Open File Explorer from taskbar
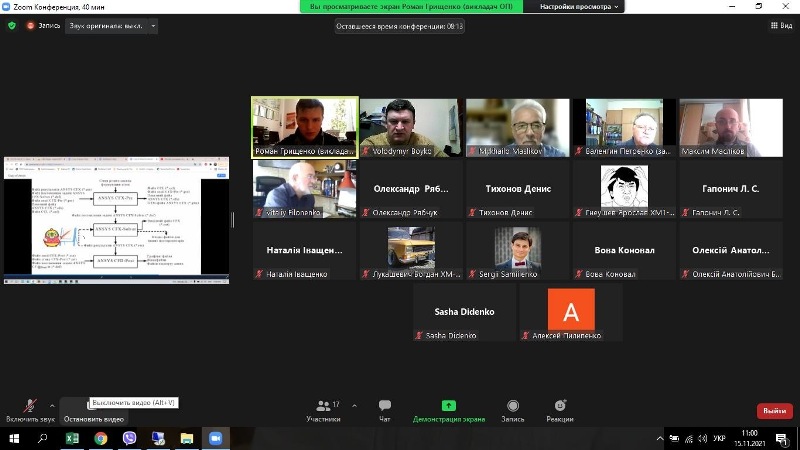This screenshot has width=800, height=450. click(x=187, y=438)
